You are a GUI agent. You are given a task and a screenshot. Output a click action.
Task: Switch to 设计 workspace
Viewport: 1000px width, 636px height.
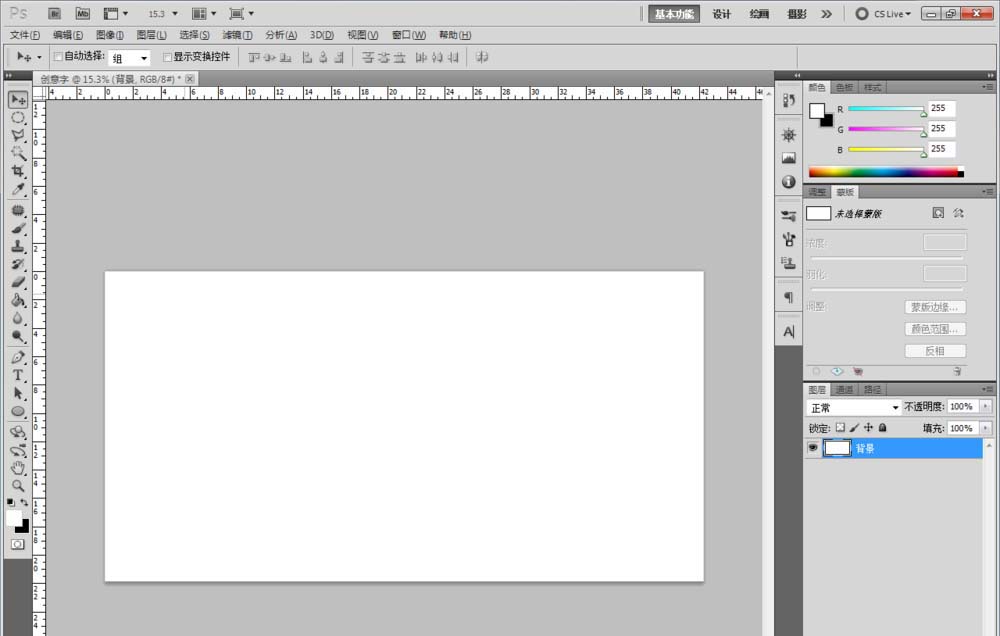tap(721, 14)
